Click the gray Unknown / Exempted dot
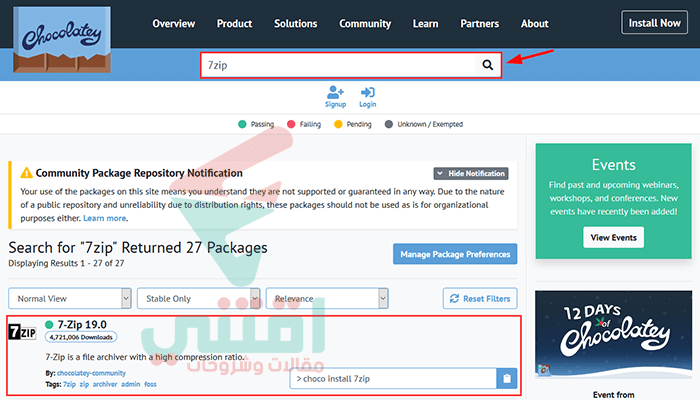 389,124
